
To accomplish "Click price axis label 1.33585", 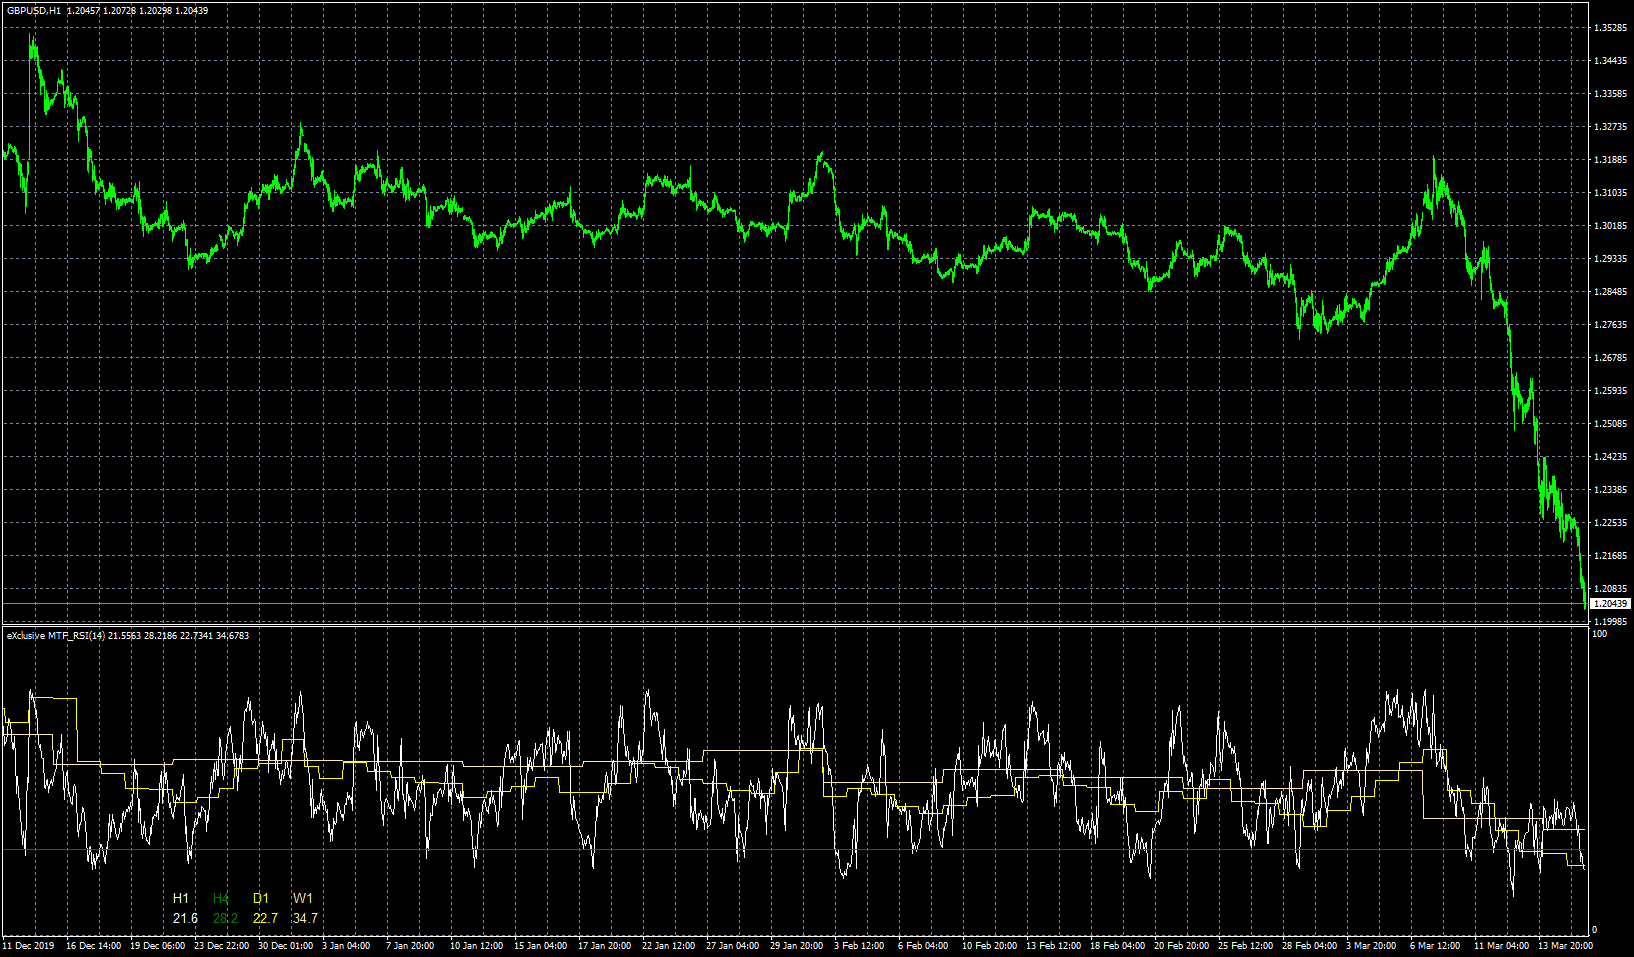I will 1608,94.
